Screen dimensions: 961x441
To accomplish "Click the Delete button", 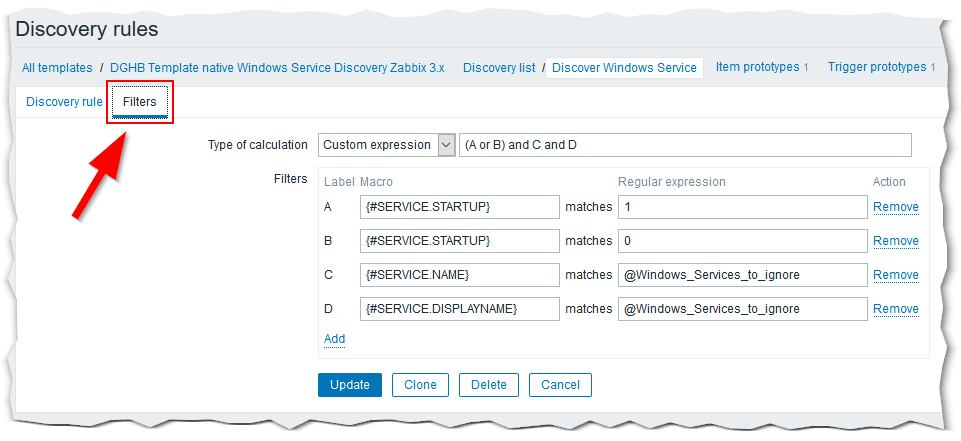I will coord(488,385).
